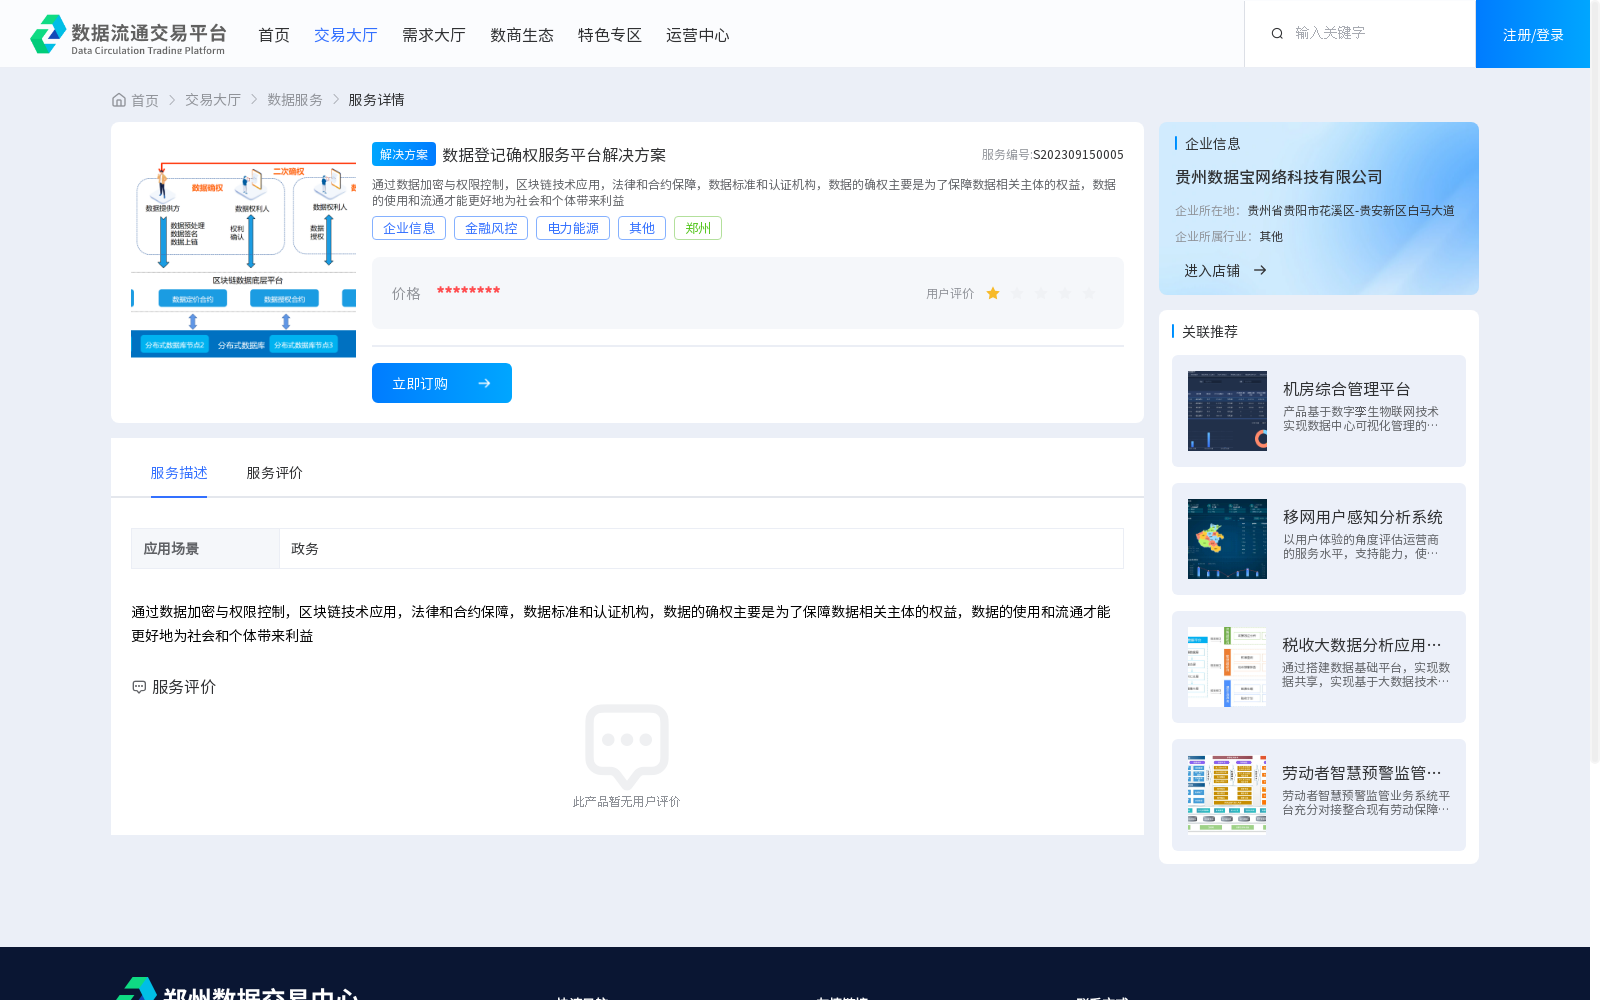Image resolution: width=1600 pixels, height=1000 pixels.
Task: Click the 税收大数据分析应用 title
Action: [1362, 645]
